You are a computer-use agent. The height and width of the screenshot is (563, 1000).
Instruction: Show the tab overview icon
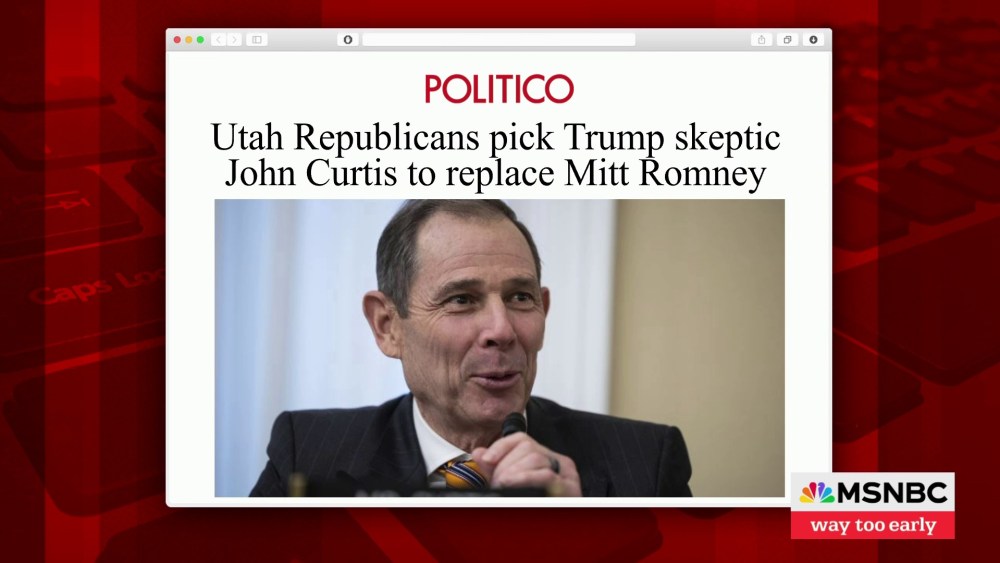[x=788, y=40]
